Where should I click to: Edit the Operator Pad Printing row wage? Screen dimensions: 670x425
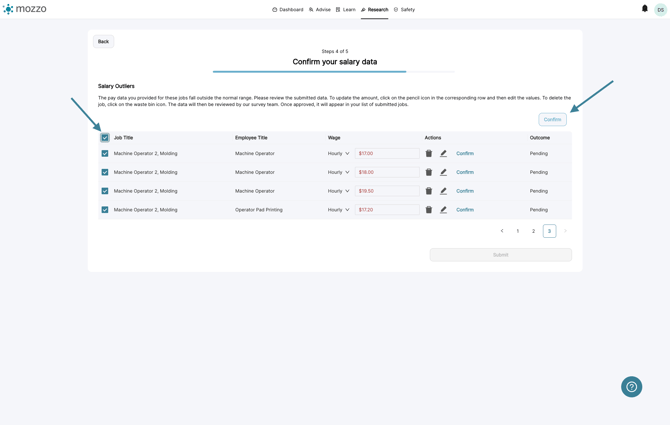(444, 210)
